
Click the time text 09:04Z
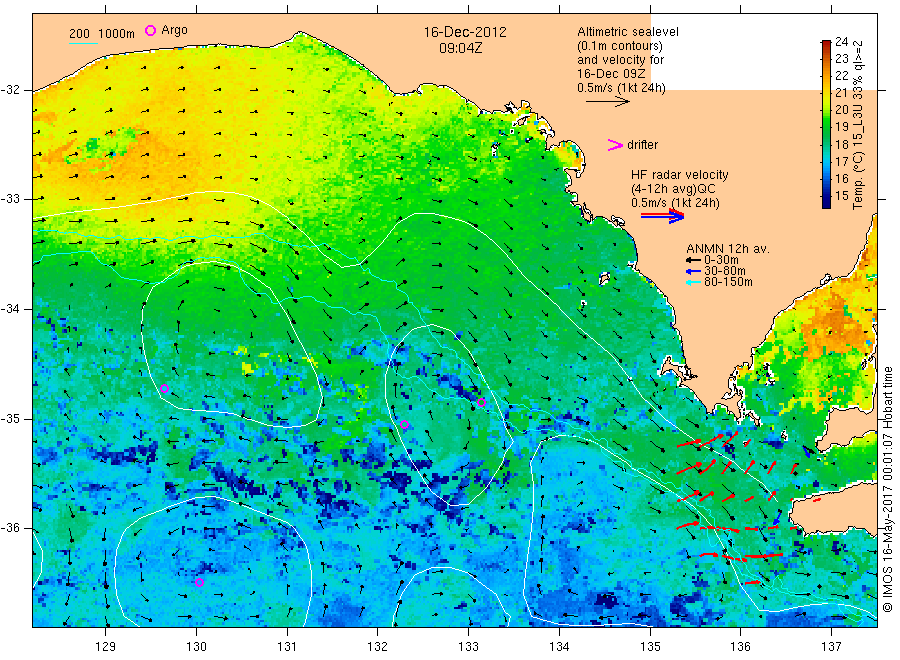click(x=460, y=48)
